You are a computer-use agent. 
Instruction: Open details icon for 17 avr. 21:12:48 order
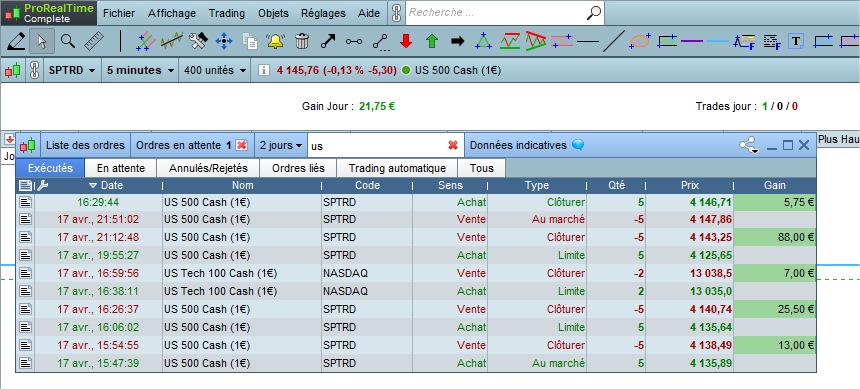(25, 238)
